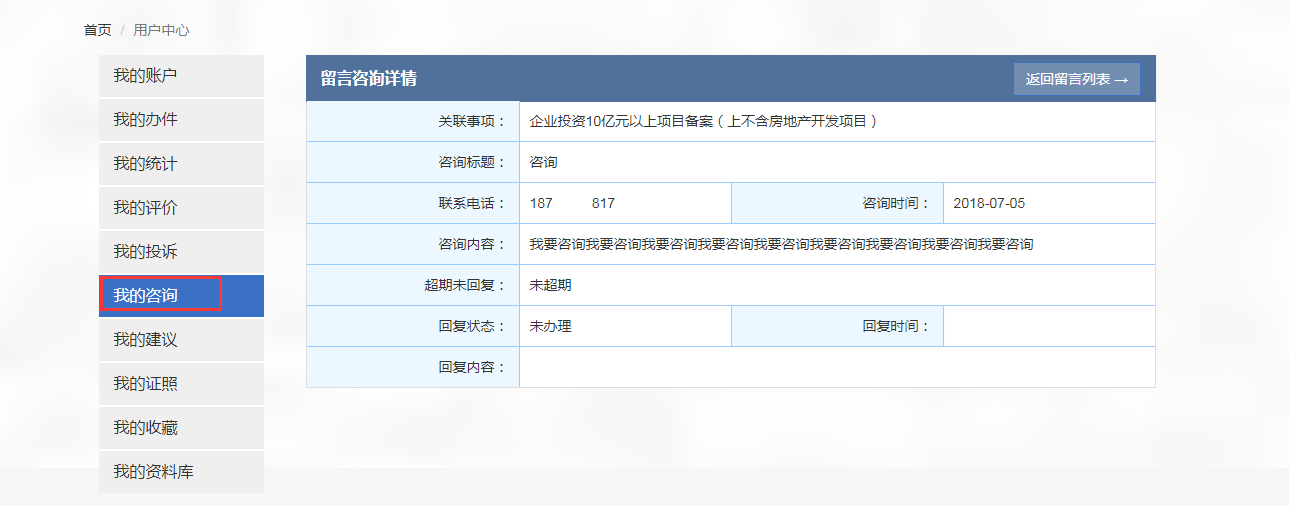Click the 留言咨询详情 panel heading
The width and height of the screenshot is (1289, 506).
click(x=368, y=79)
